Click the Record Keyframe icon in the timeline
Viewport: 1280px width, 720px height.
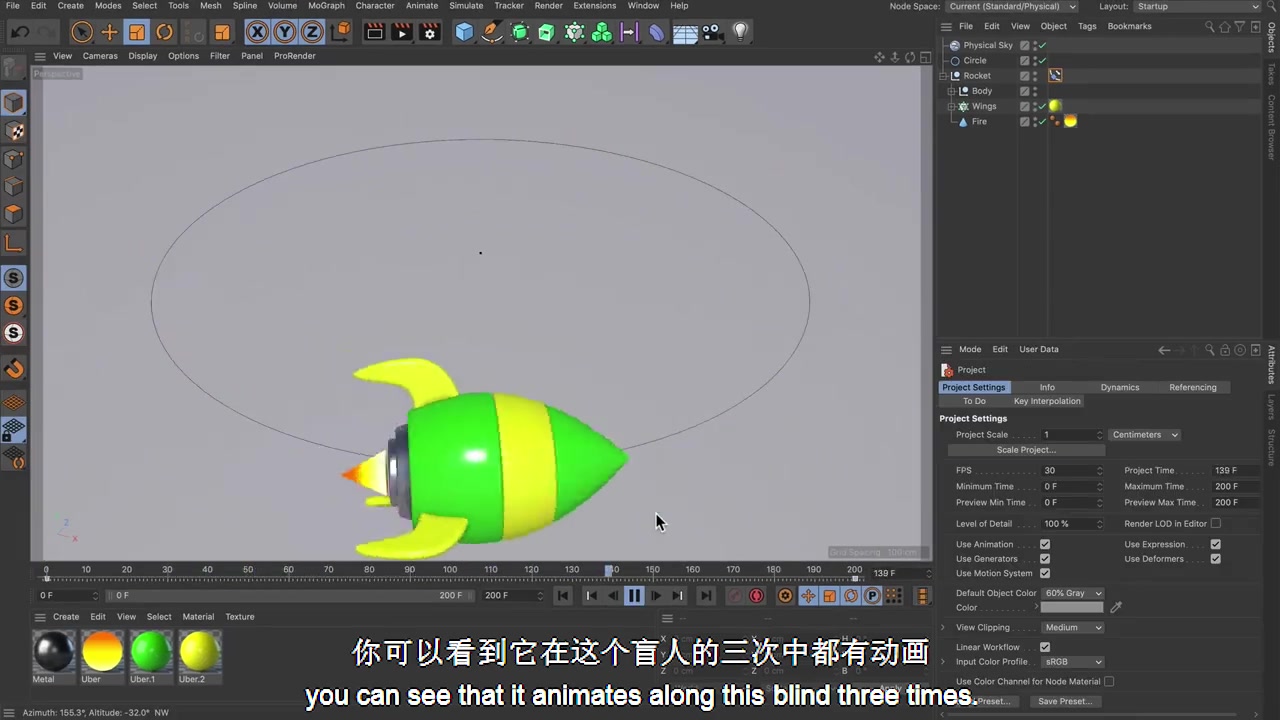[756, 595]
